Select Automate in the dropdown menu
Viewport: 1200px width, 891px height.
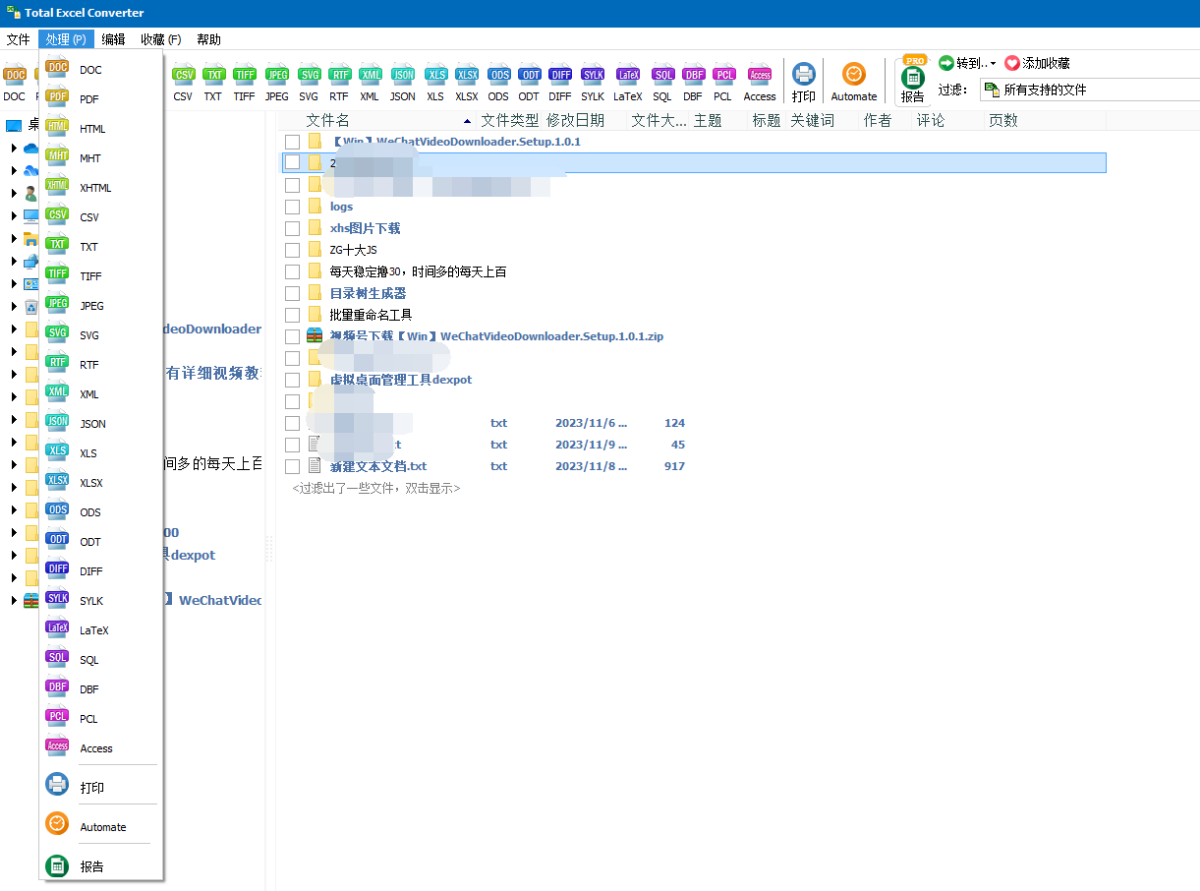tap(100, 827)
